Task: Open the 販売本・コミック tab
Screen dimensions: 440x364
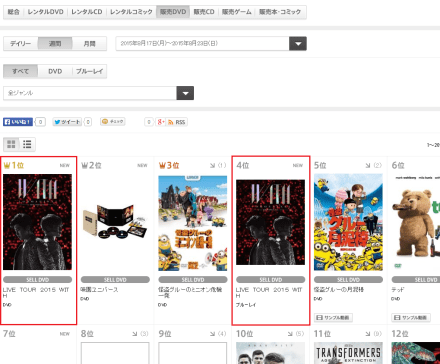Action: pos(280,12)
